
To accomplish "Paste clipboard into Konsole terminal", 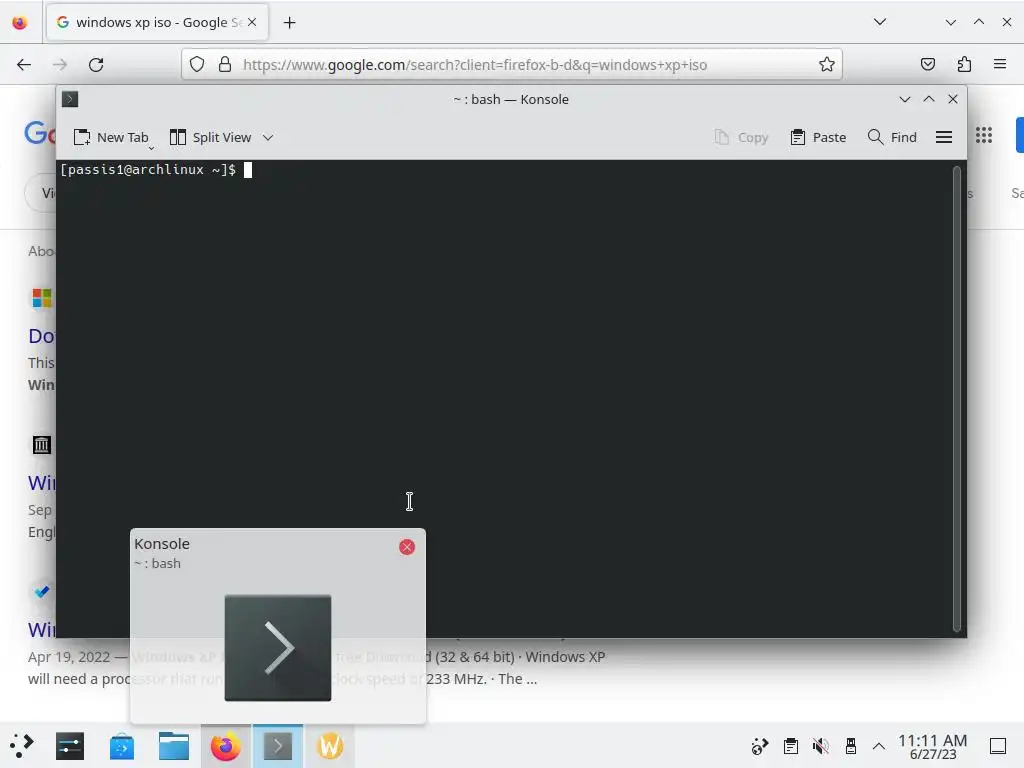I will [x=818, y=137].
